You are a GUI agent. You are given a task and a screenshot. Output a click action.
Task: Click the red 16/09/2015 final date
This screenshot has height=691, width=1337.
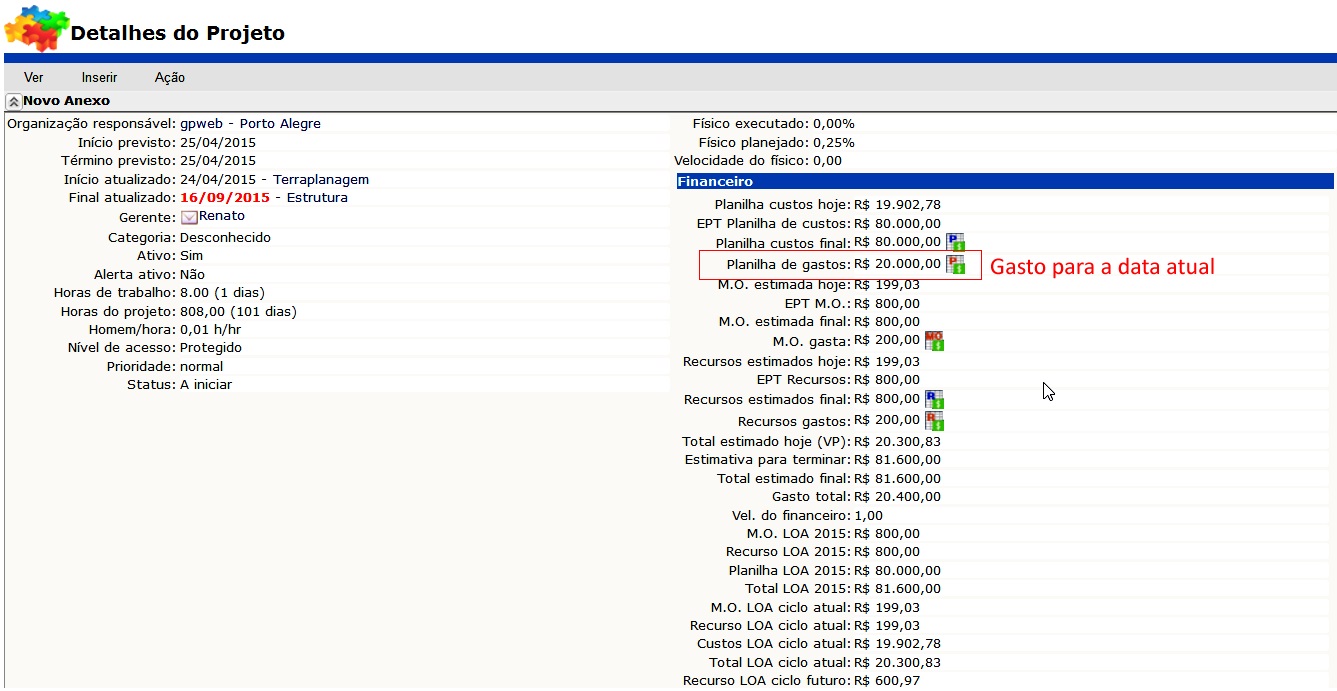point(225,198)
